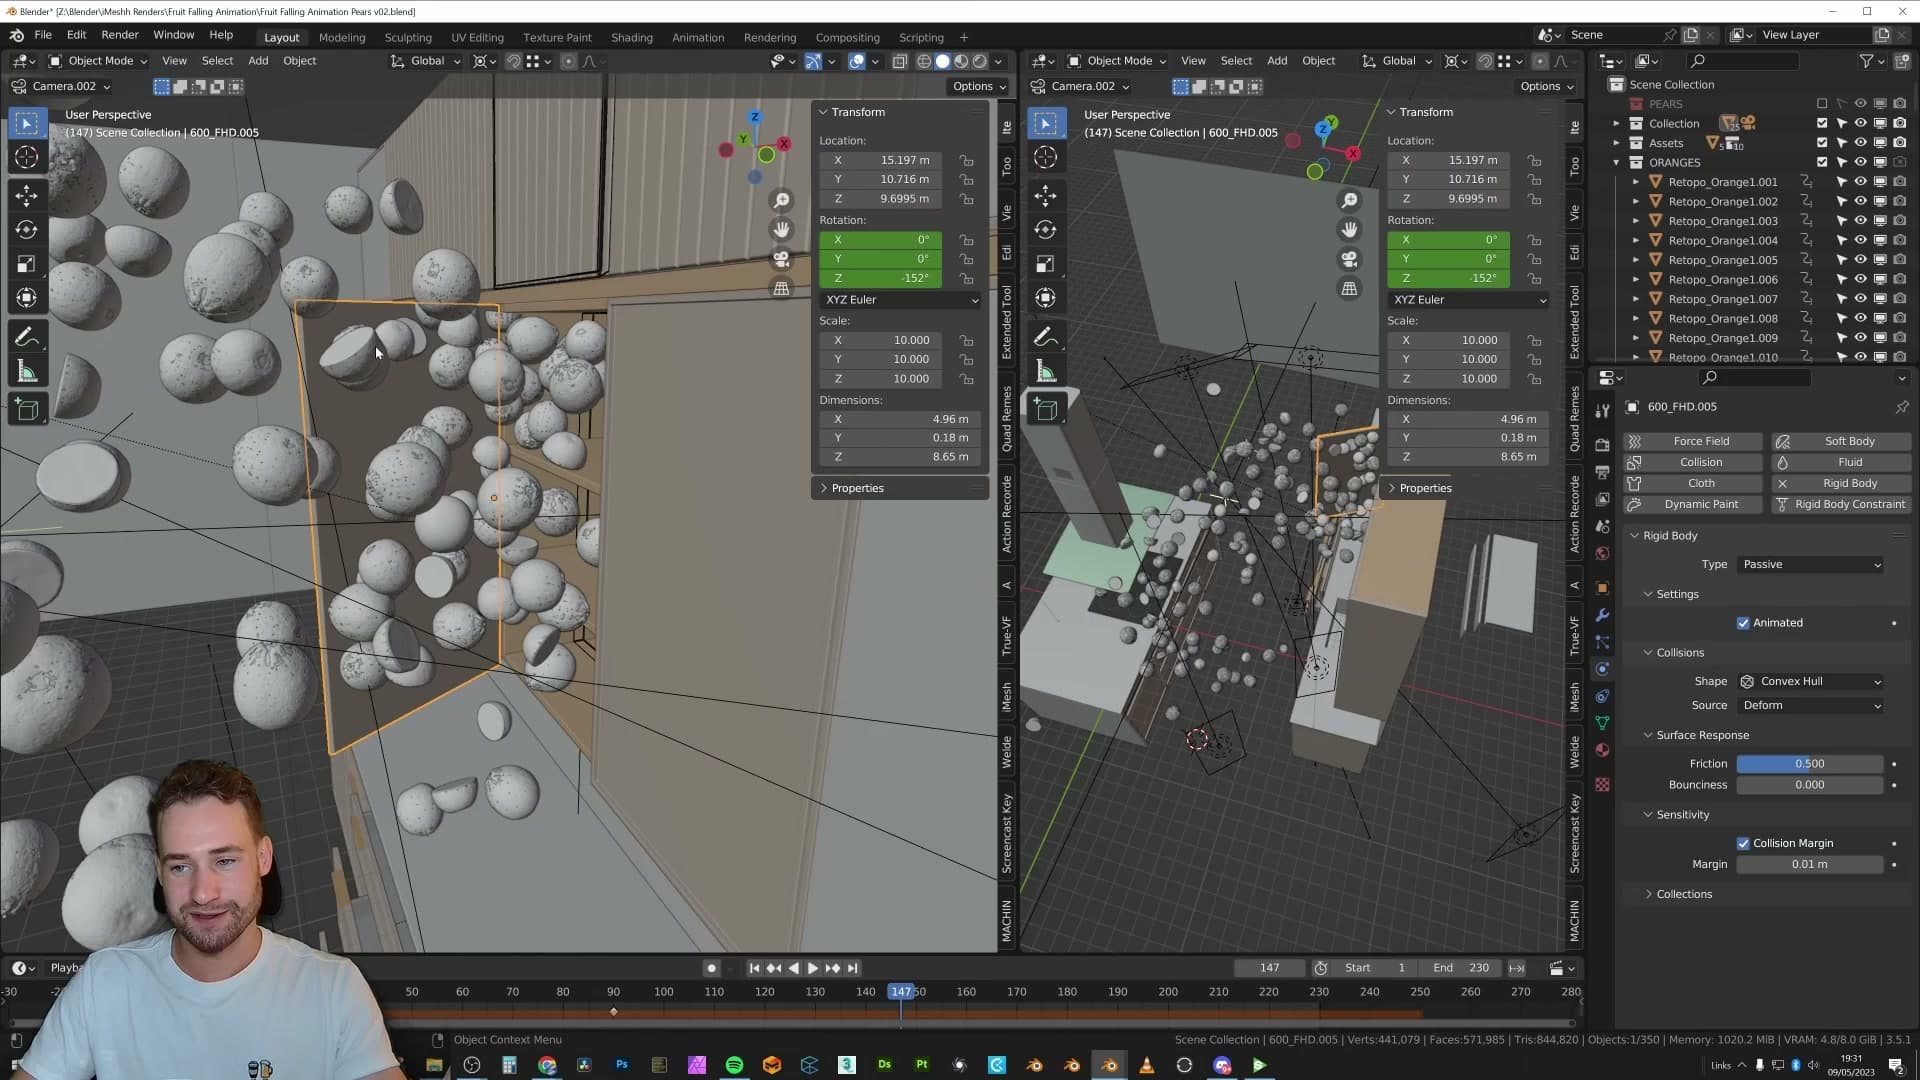Viewport: 1920px width, 1080px height.
Task: Toggle camera view in left viewport
Action: point(781,259)
